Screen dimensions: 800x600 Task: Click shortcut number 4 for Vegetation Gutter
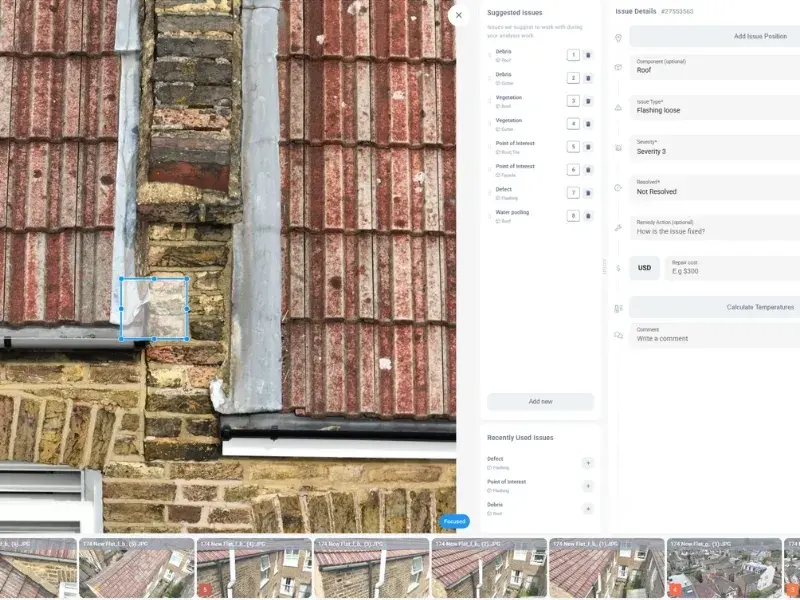[573, 124]
